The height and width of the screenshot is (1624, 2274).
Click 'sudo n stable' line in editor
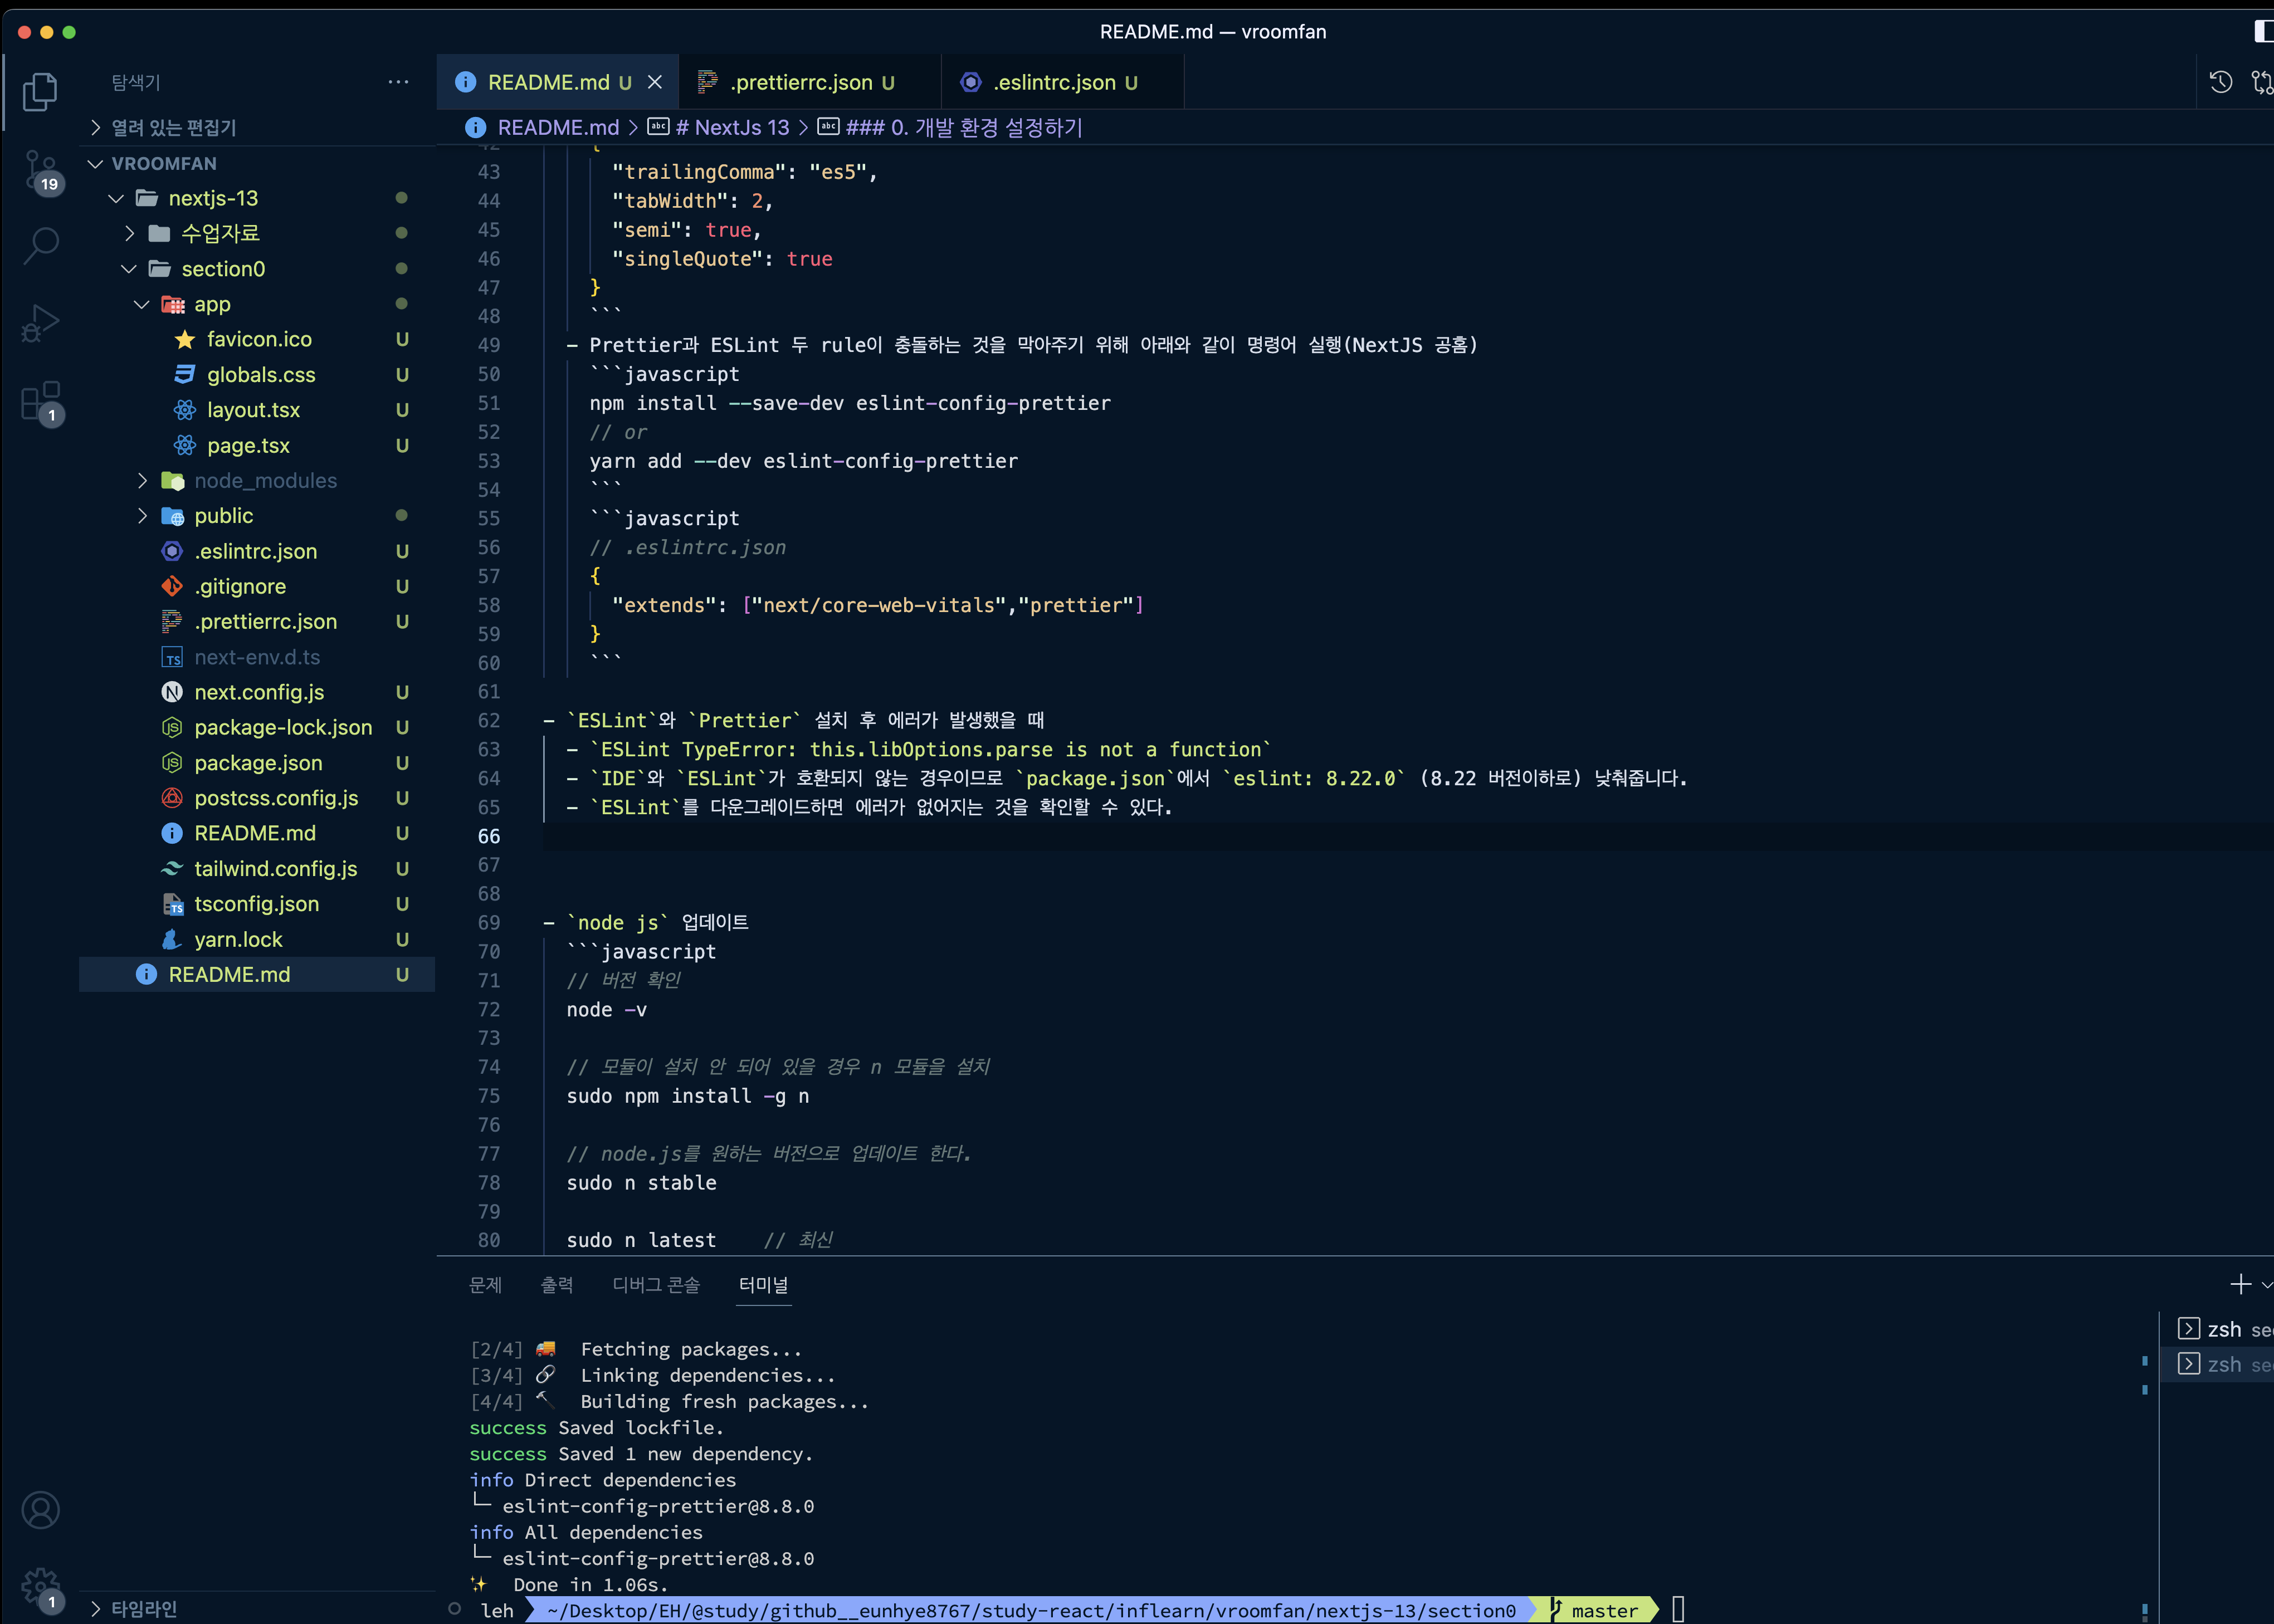coord(641,1183)
